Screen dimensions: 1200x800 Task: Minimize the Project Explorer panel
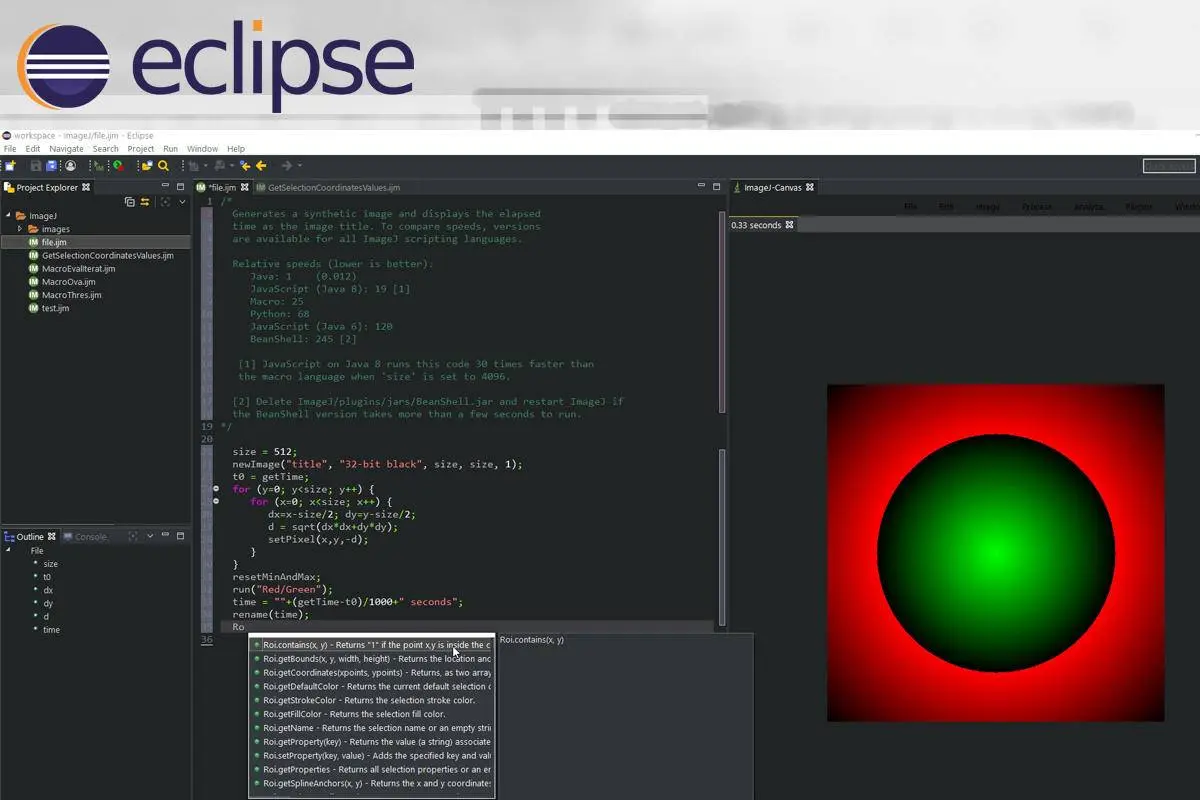[165, 186]
